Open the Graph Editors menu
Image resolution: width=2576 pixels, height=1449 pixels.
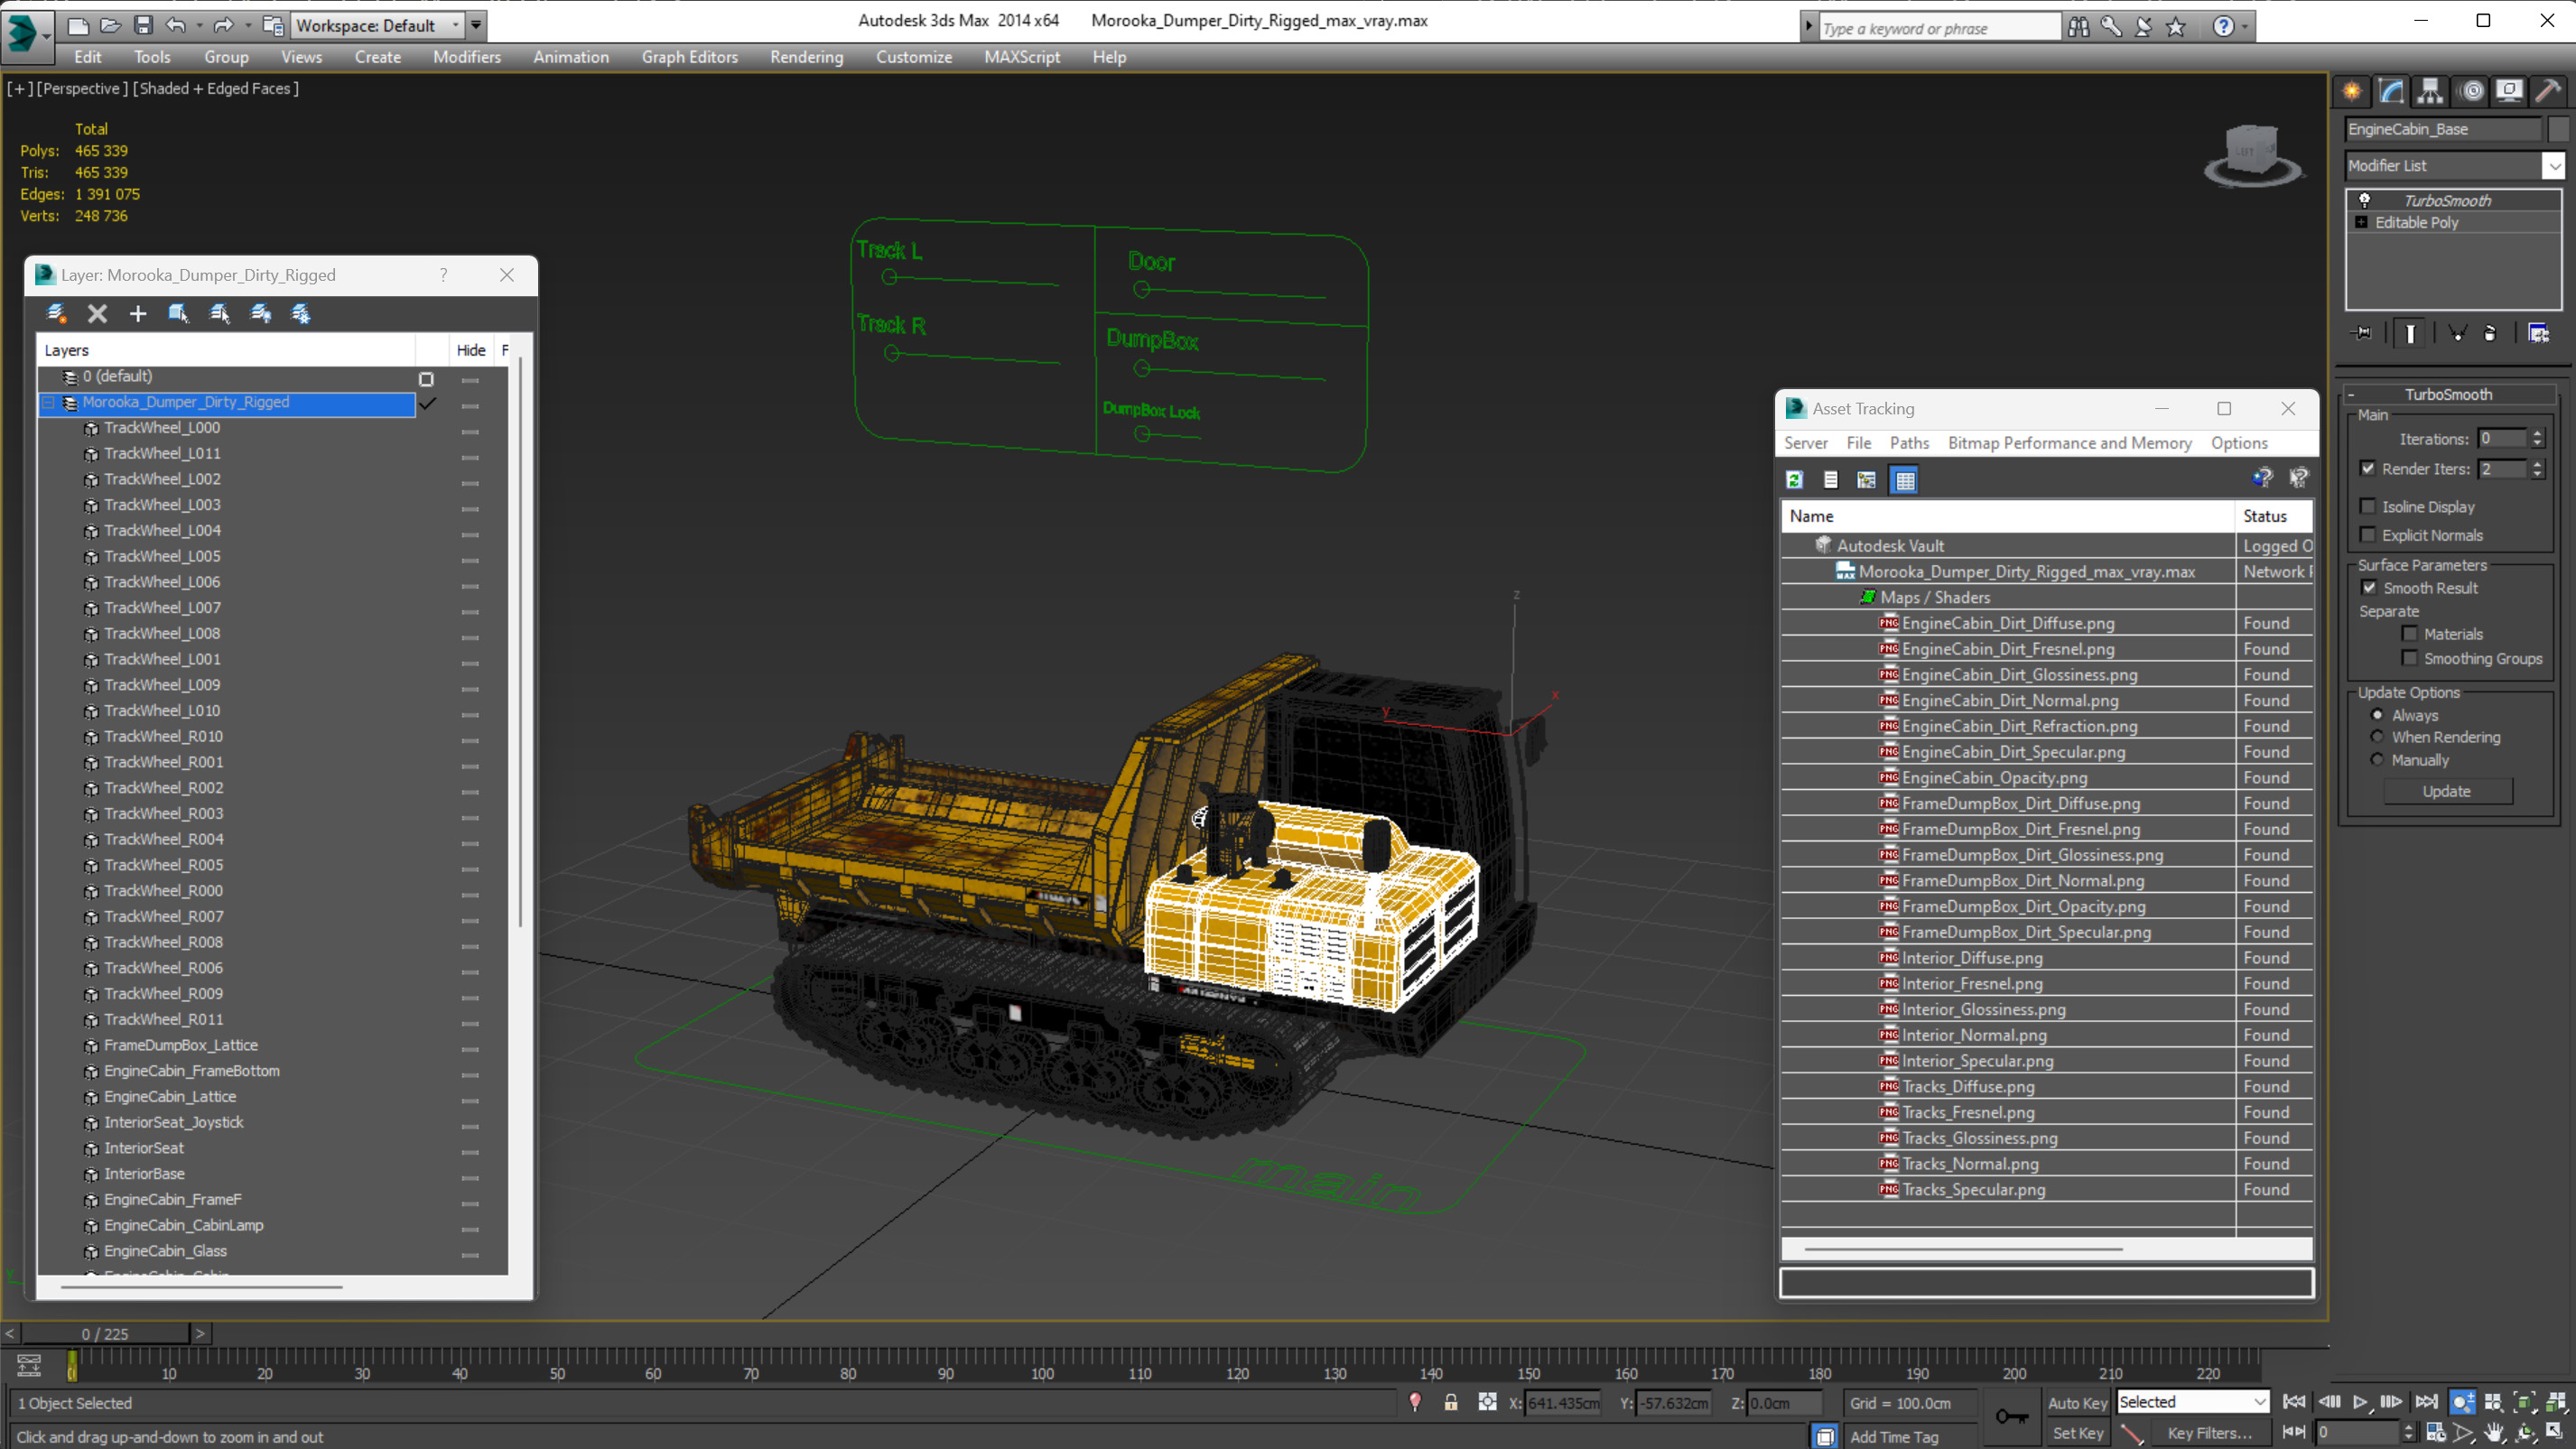coord(690,57)
